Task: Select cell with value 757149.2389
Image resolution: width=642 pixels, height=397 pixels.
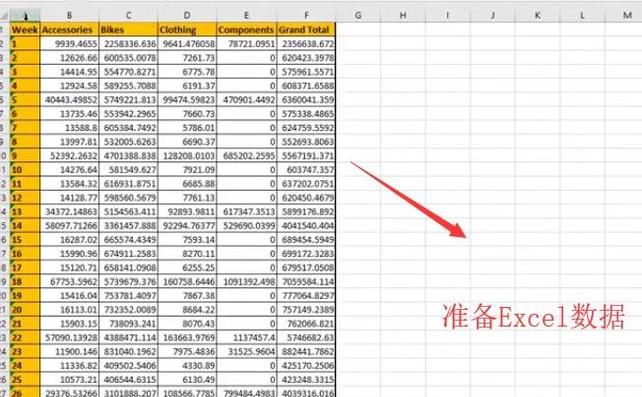Action: tap(306, 309)
